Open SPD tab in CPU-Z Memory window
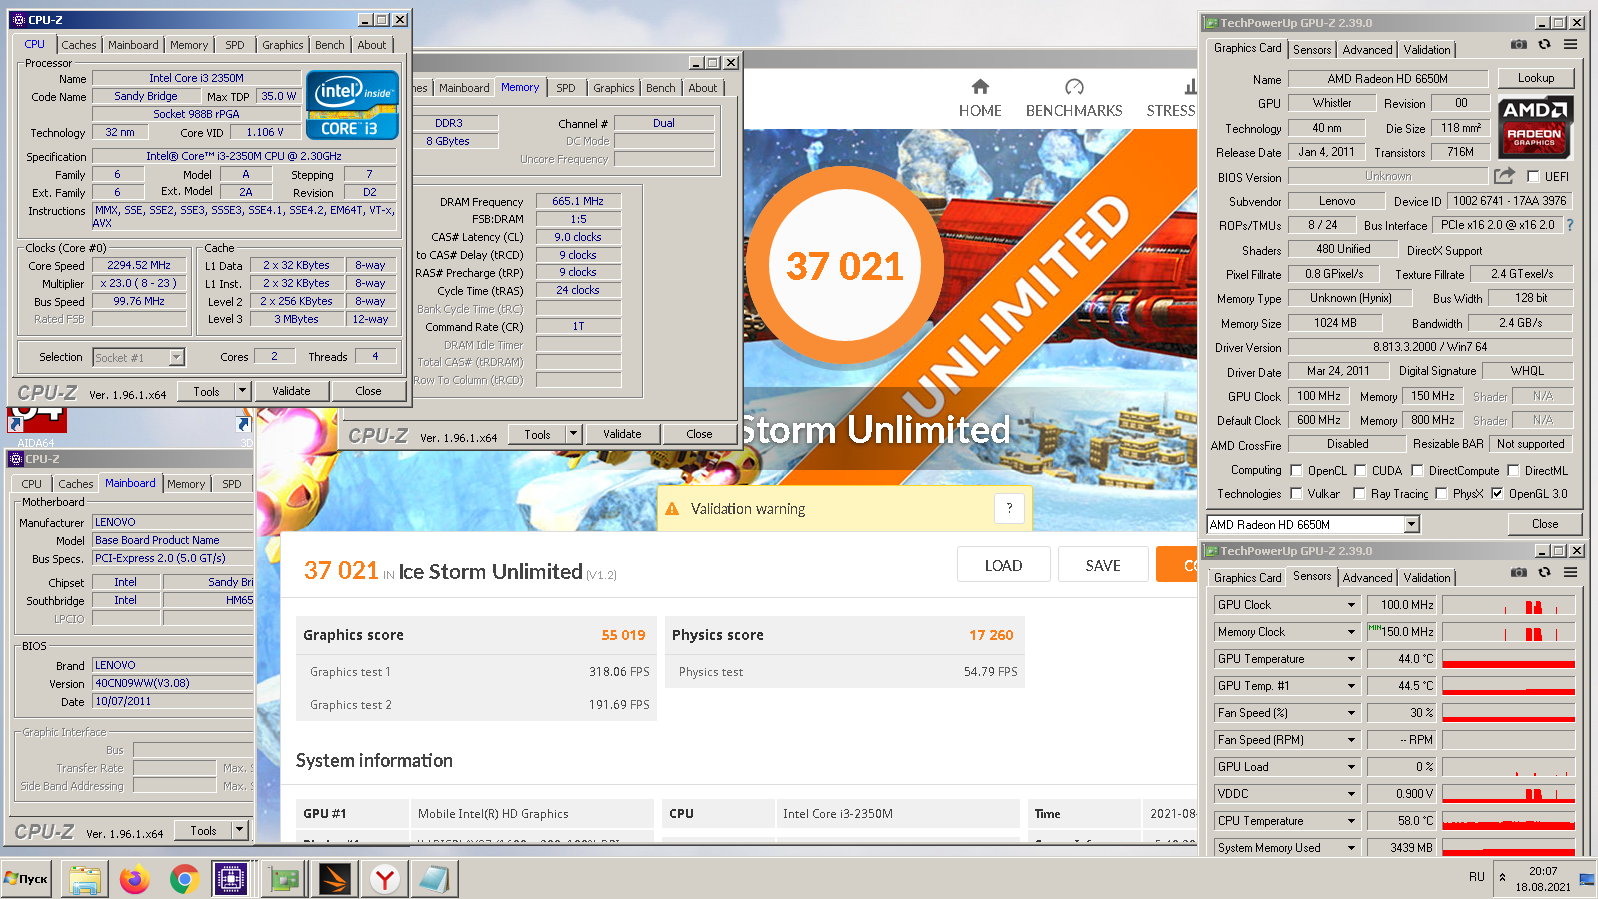Image resolution: width=1598 pixels, height=899 pixels. pos(566,88)
